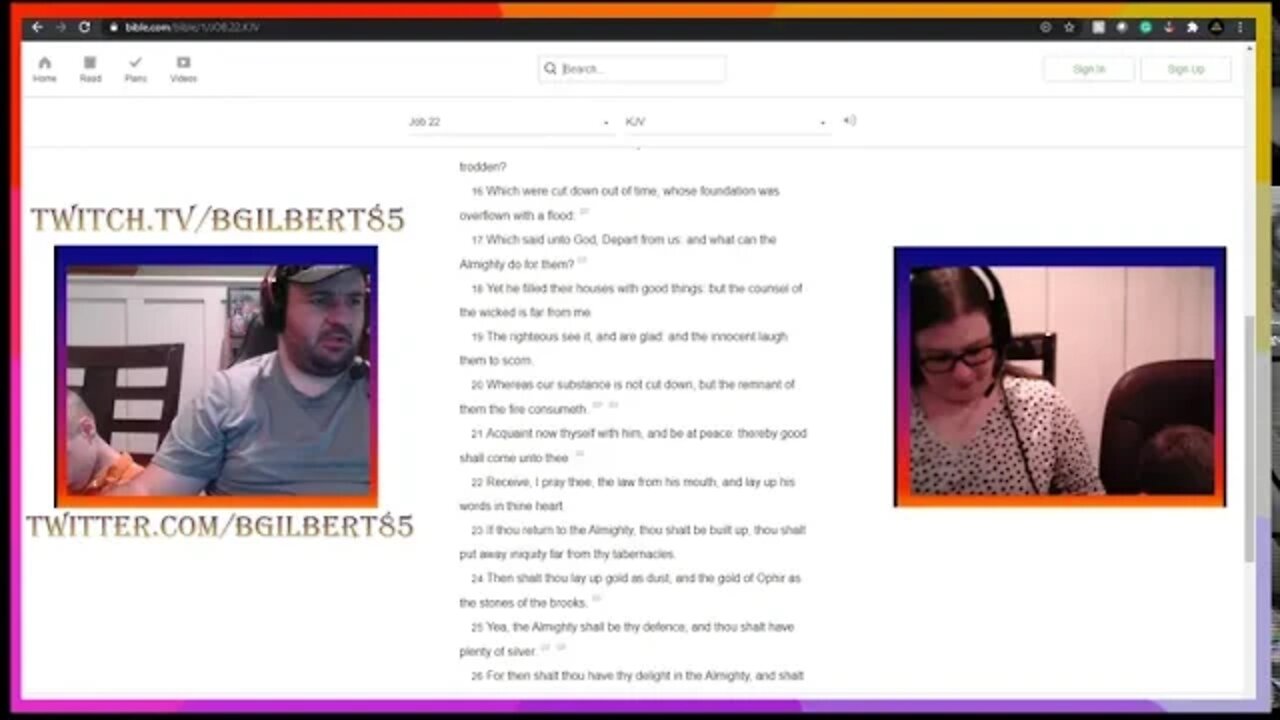Click verse 26 "For then shalt thou have"
1280x720 pixels.
[x=631, y=676]
